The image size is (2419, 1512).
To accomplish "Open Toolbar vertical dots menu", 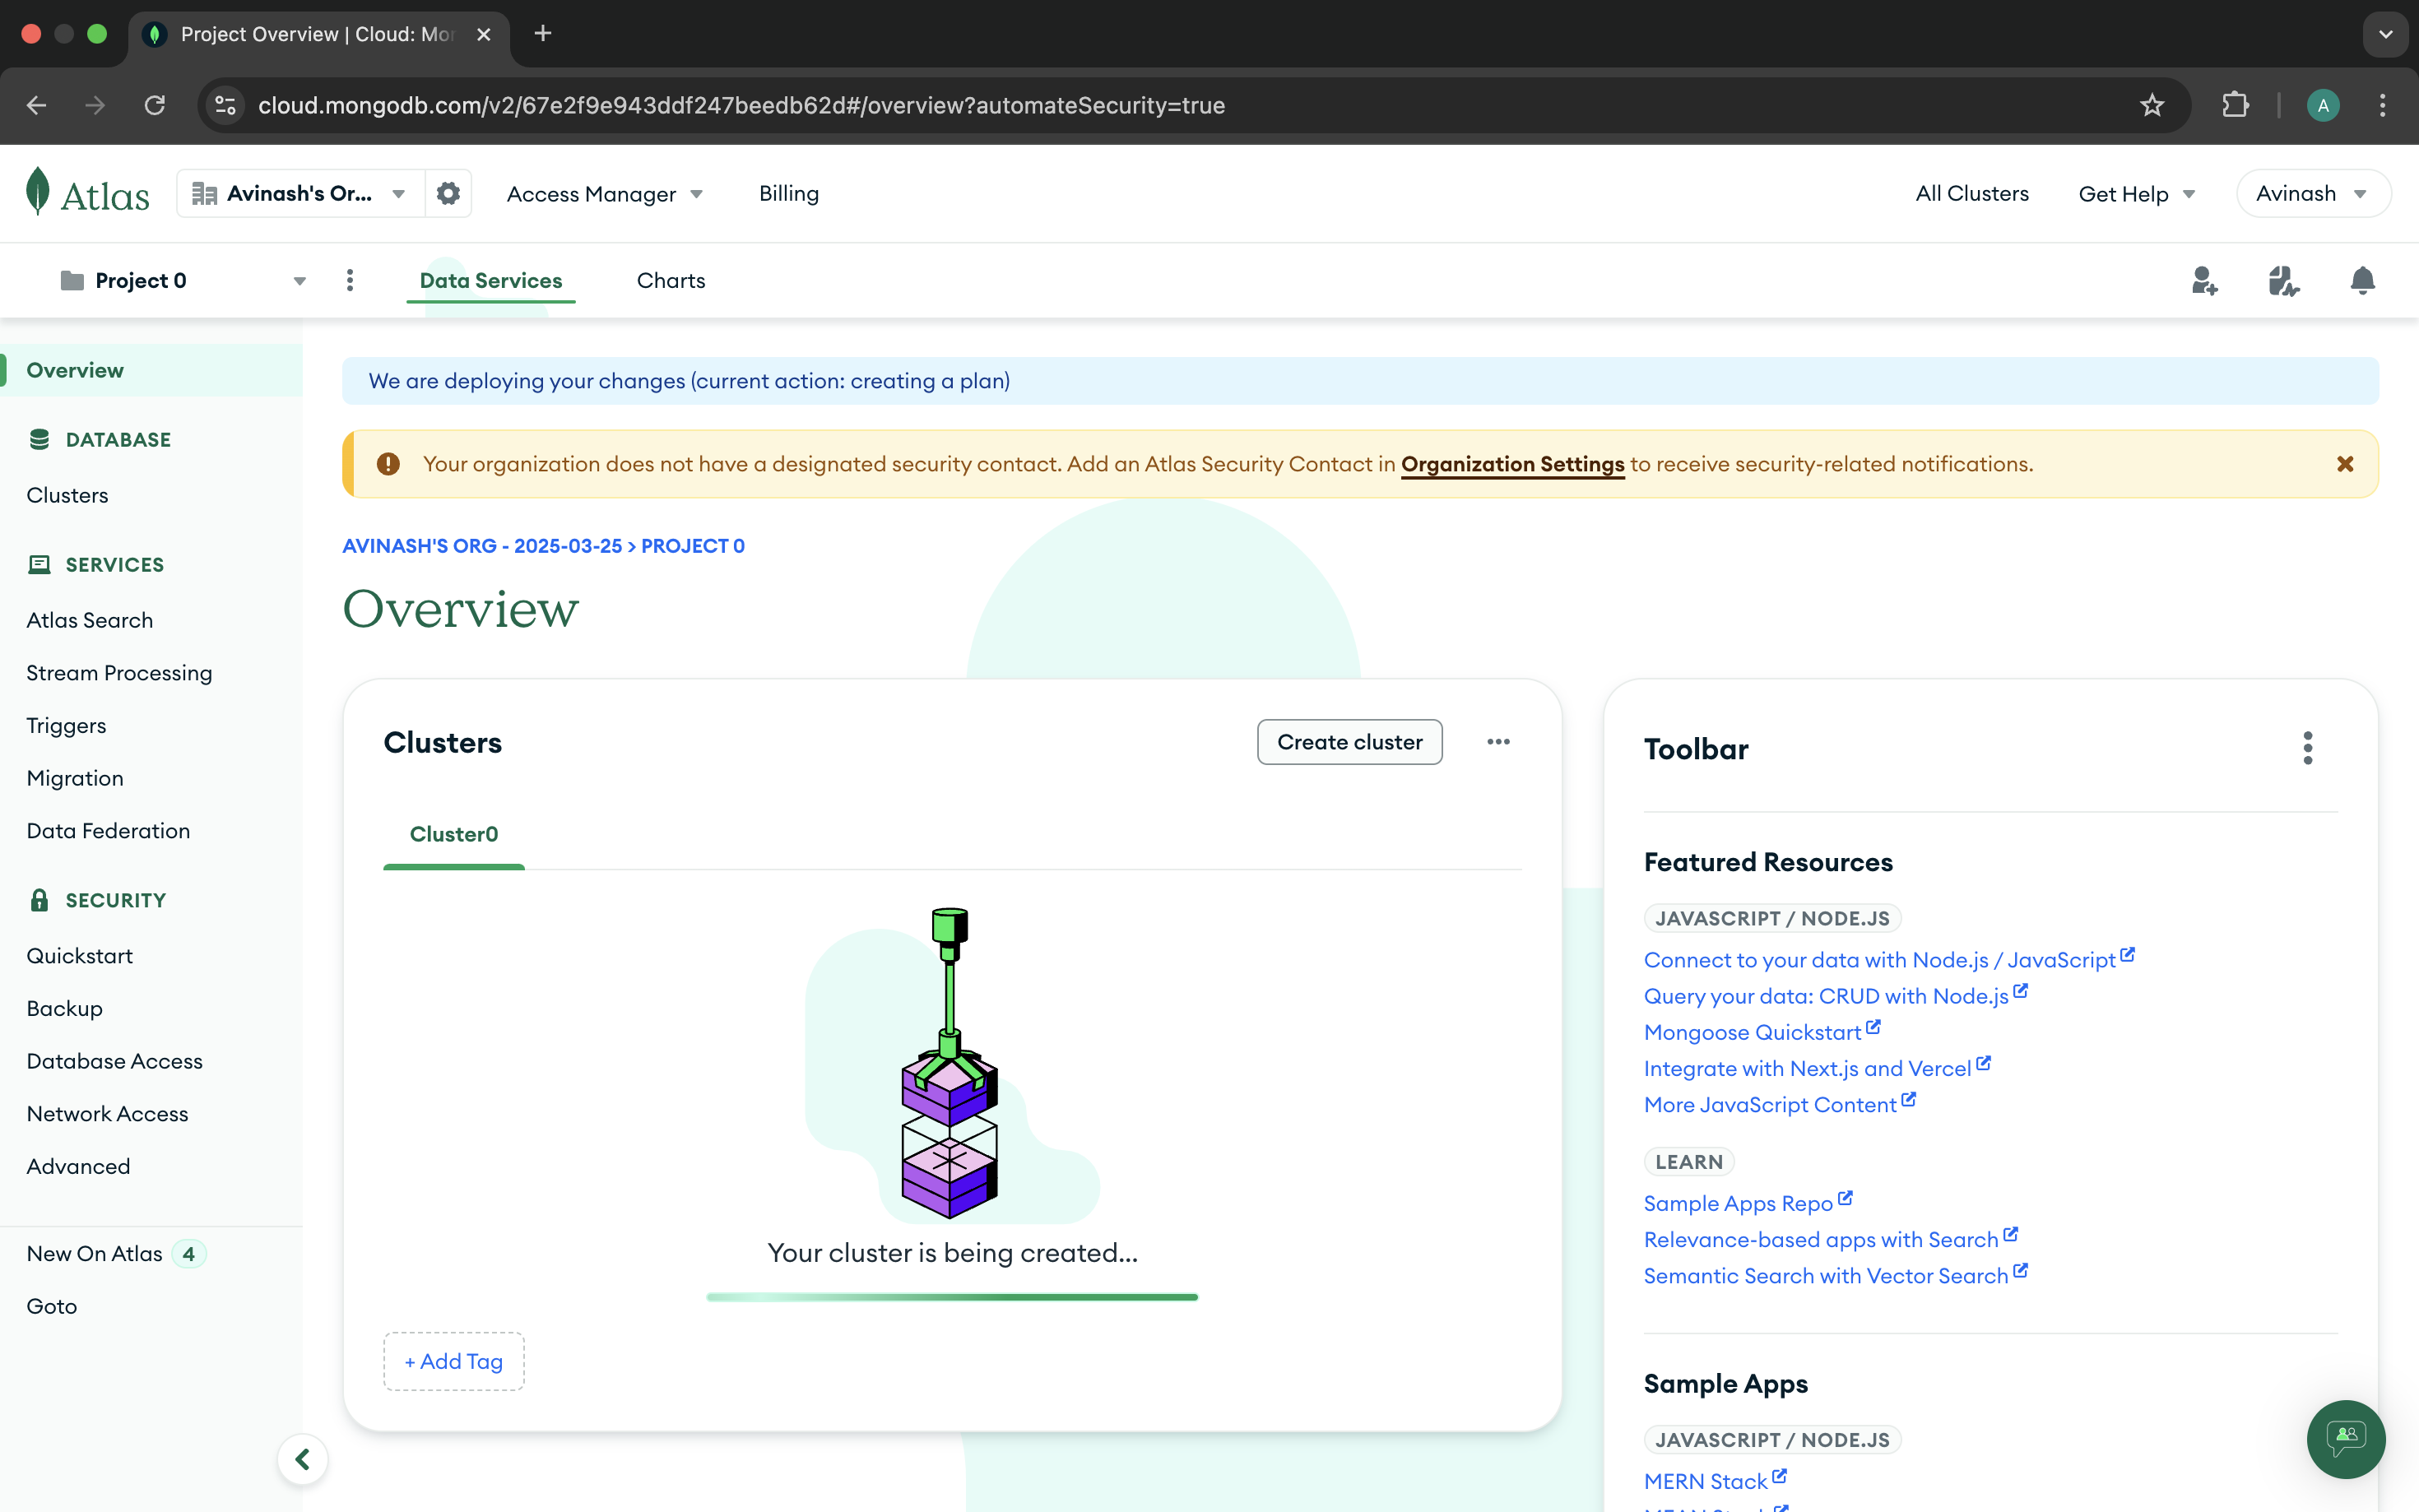I will pos(2307,748).
